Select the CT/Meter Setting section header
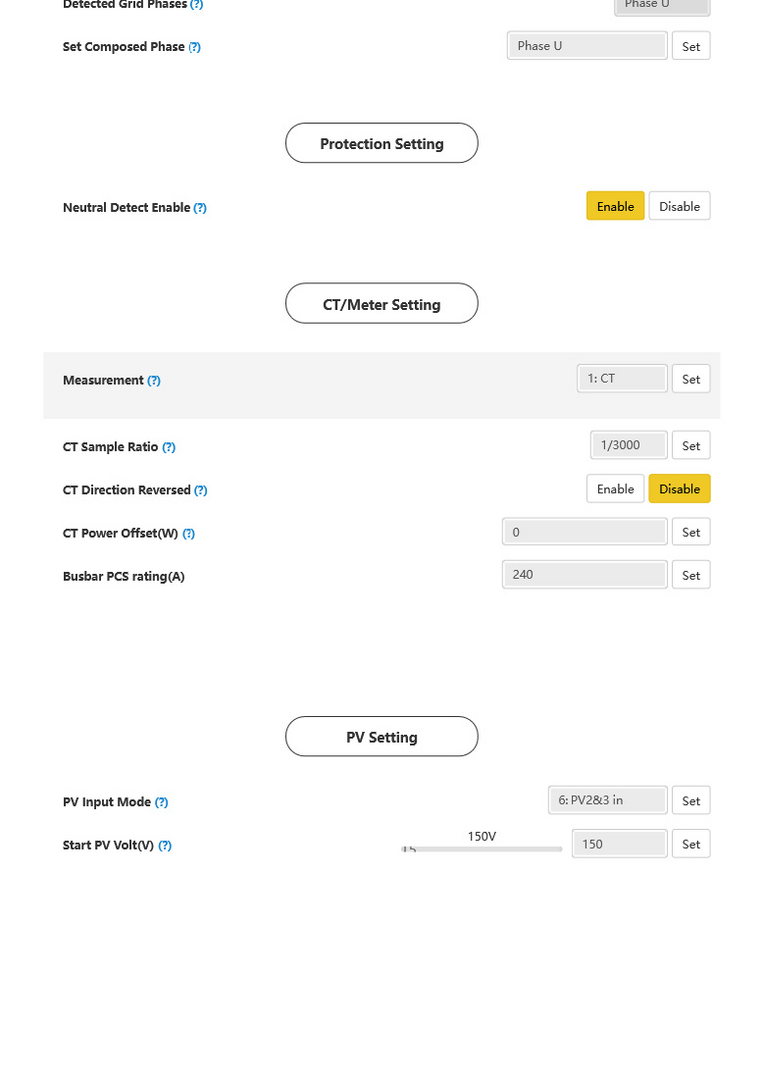This screenshot has height=1079, width=763. click(x=381, y=304)
